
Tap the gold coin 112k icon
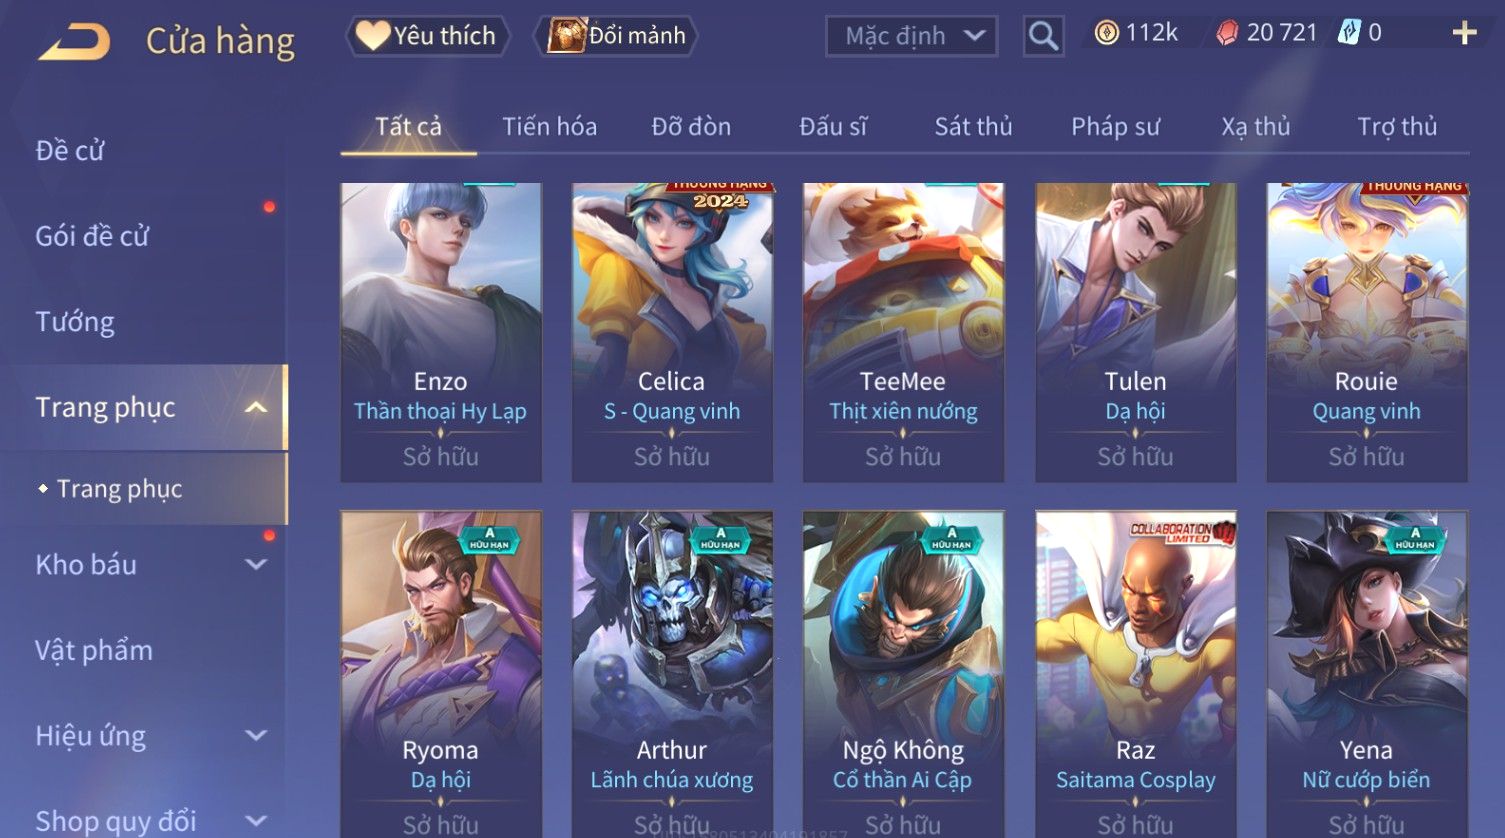point(1106,33)
